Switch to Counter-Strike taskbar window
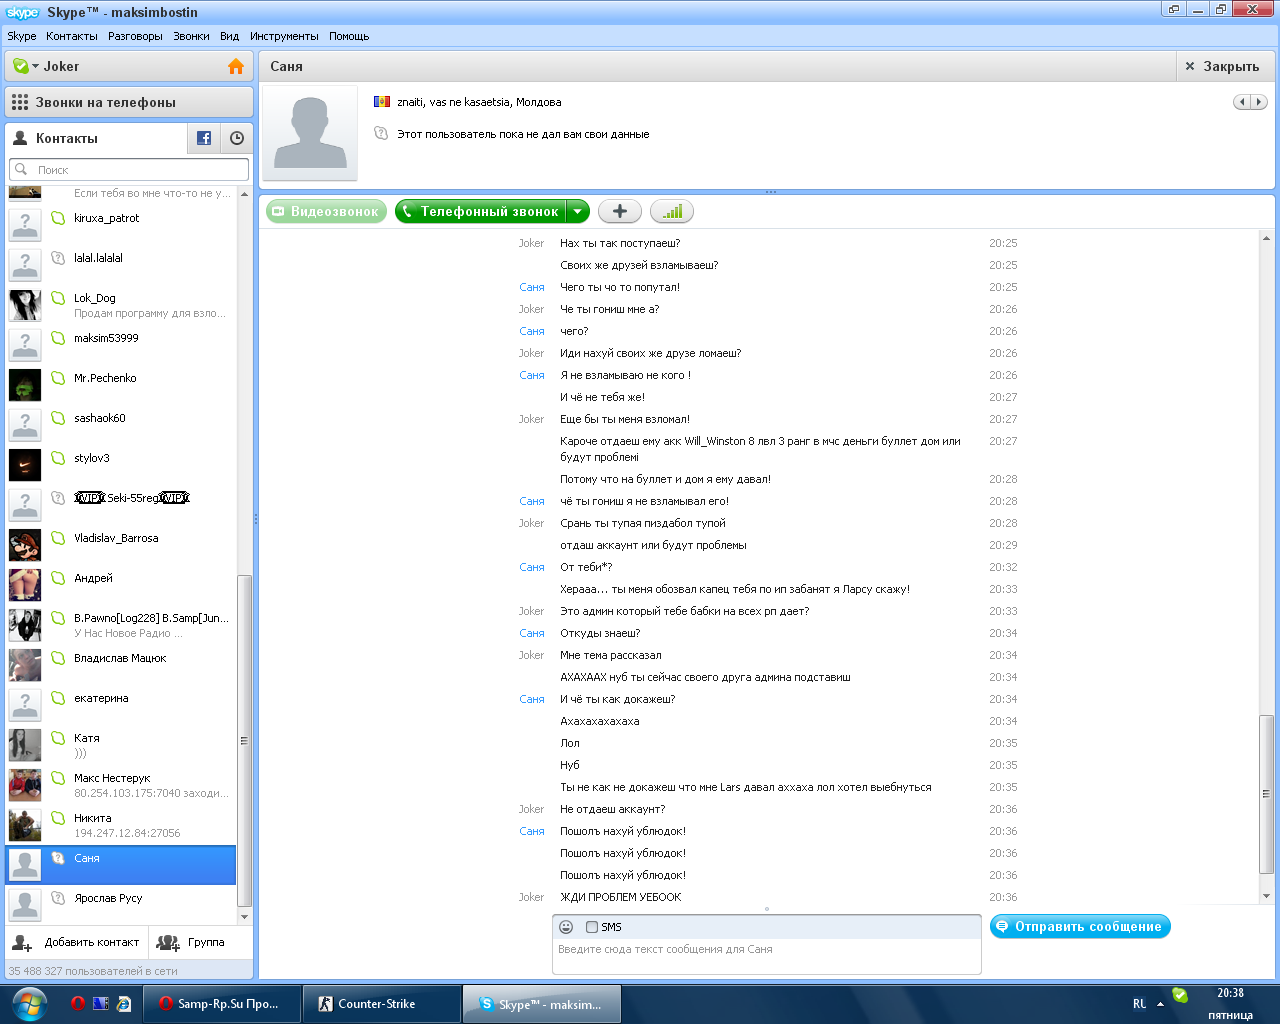Screen dimensions: 1280x1024 [x=382, y=1004]
